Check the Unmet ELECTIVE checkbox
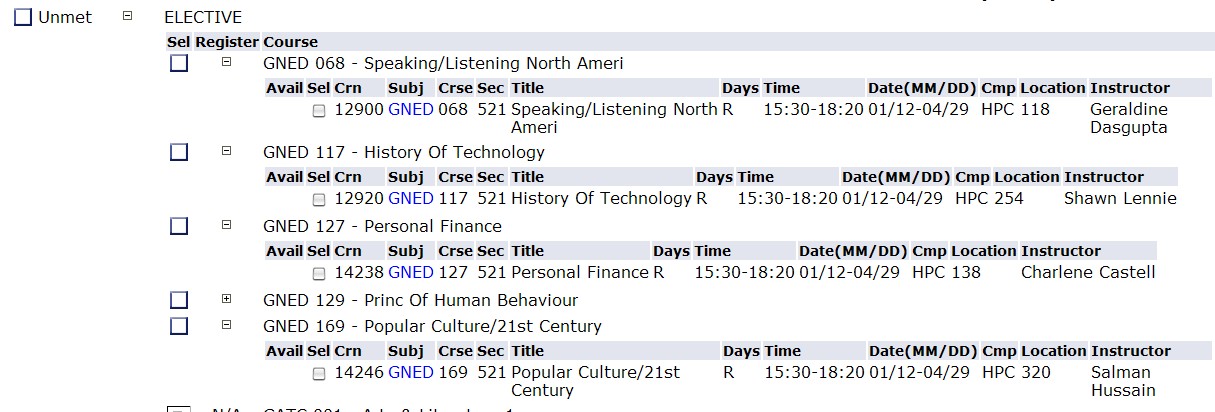The image size is (1215, 412). point(22,18)
